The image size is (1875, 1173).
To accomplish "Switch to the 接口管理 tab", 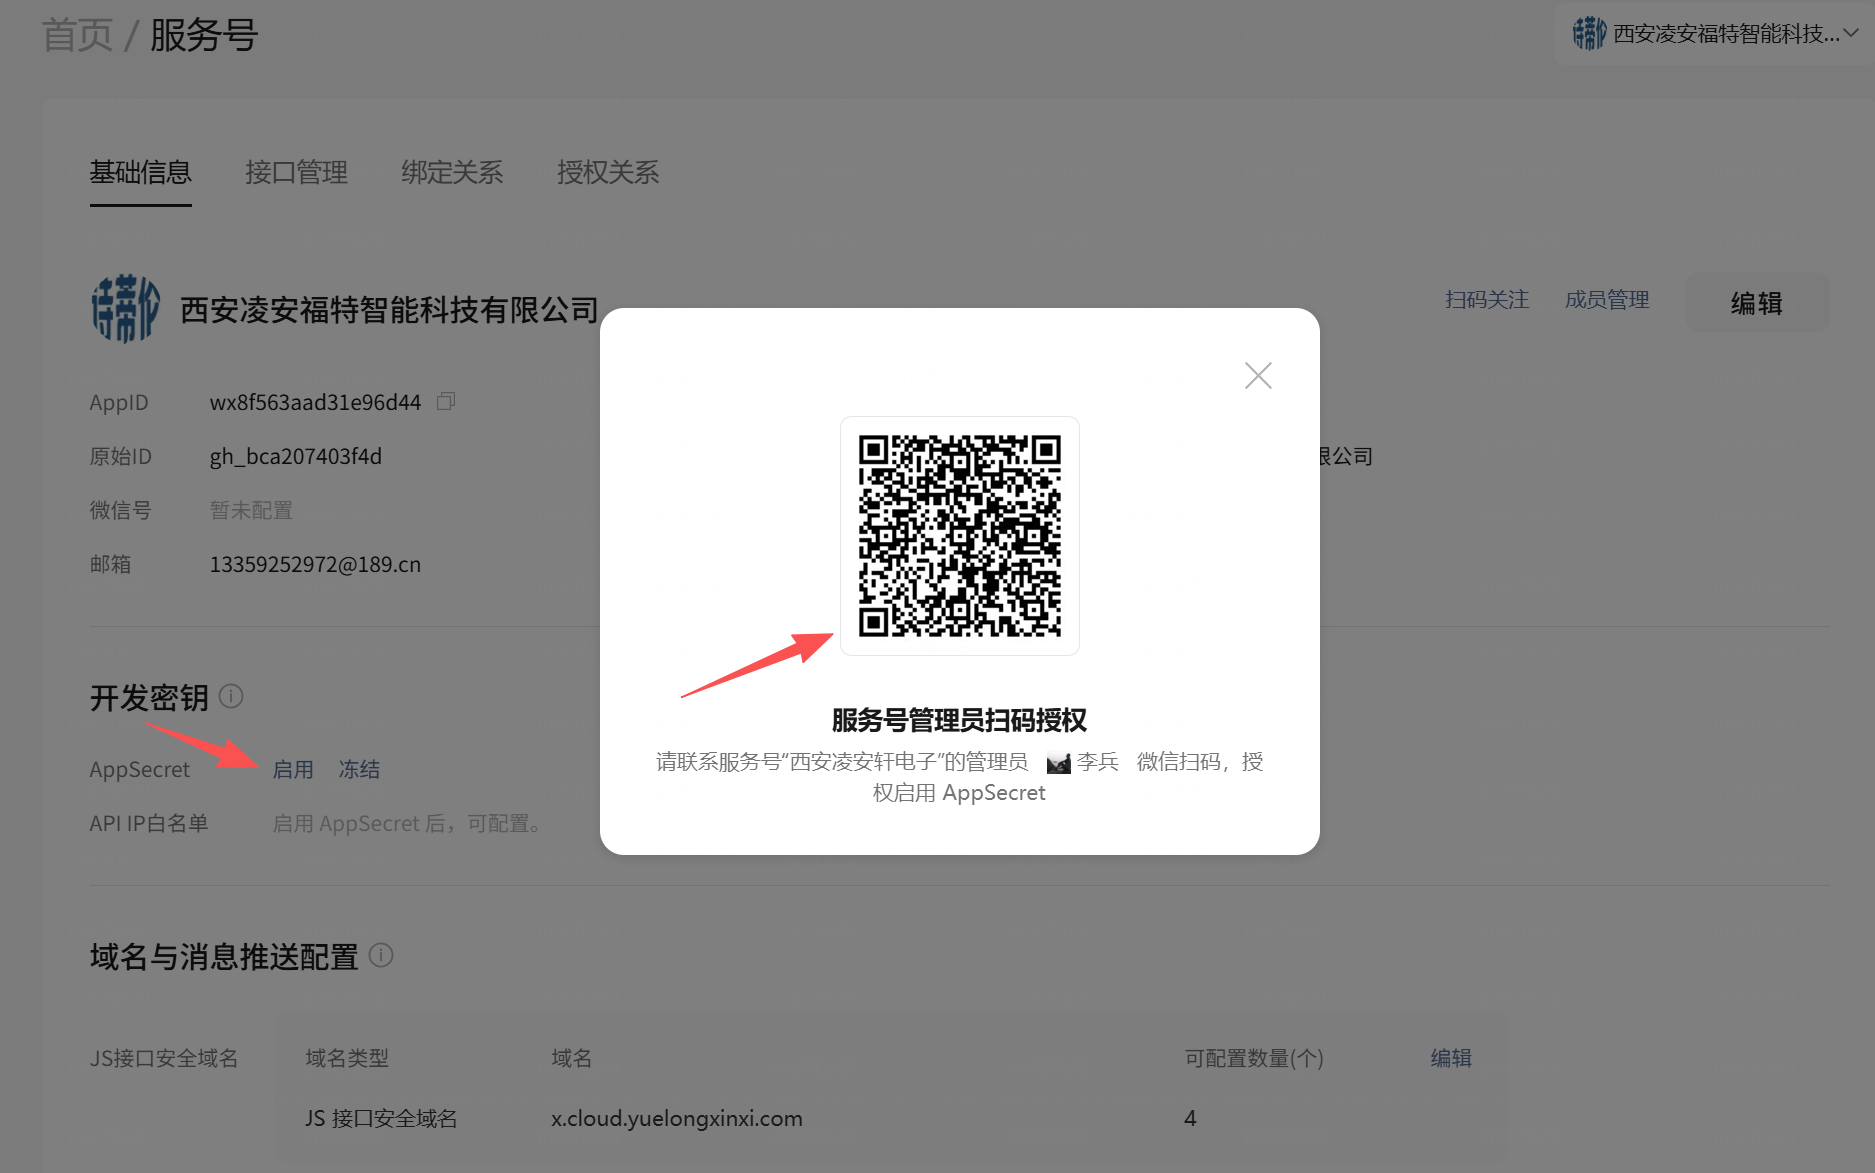I will coord(297,172).
